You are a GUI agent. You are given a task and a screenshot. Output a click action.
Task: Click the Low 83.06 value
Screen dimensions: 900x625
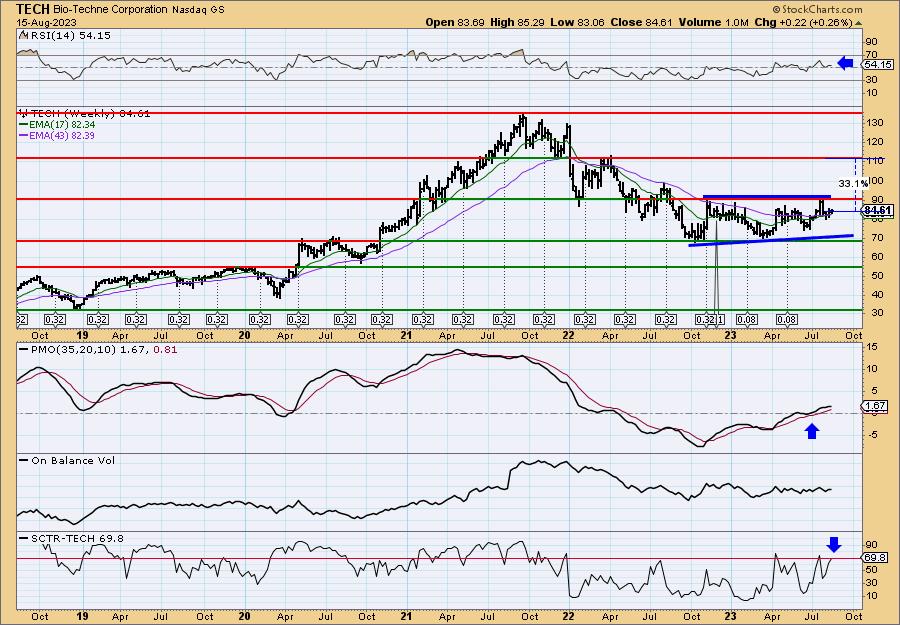(576, 22)
